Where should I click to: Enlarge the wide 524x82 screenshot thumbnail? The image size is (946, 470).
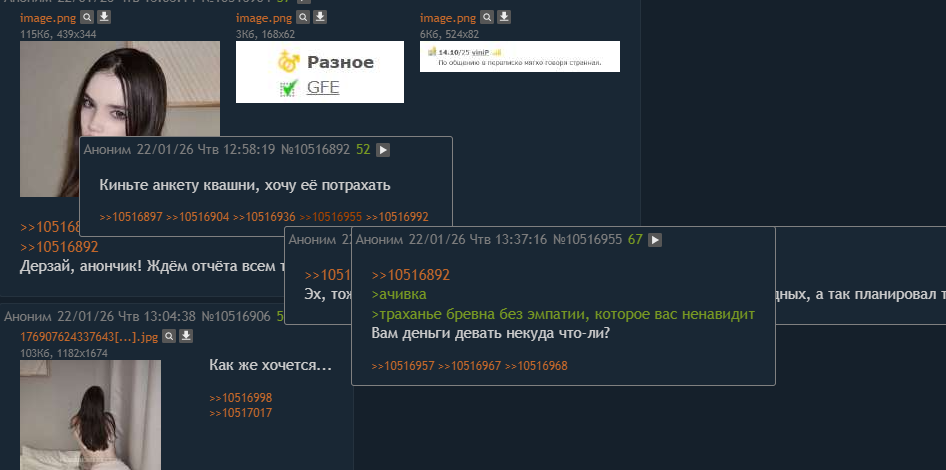(519, 56)
